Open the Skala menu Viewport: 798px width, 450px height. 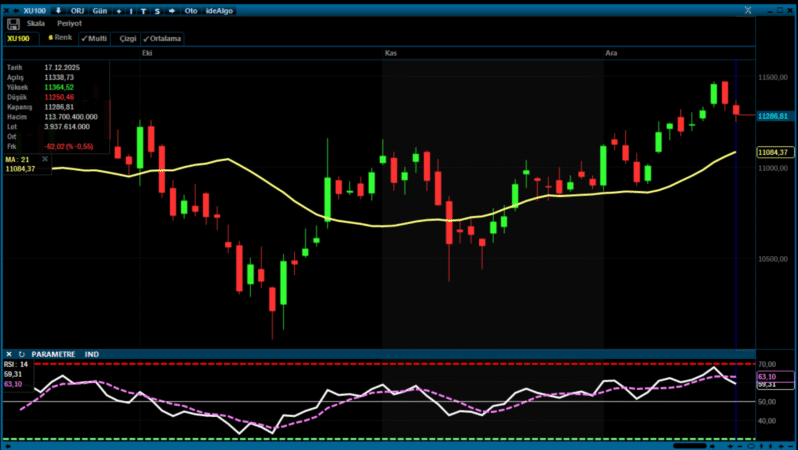click(x=36, y=23)
